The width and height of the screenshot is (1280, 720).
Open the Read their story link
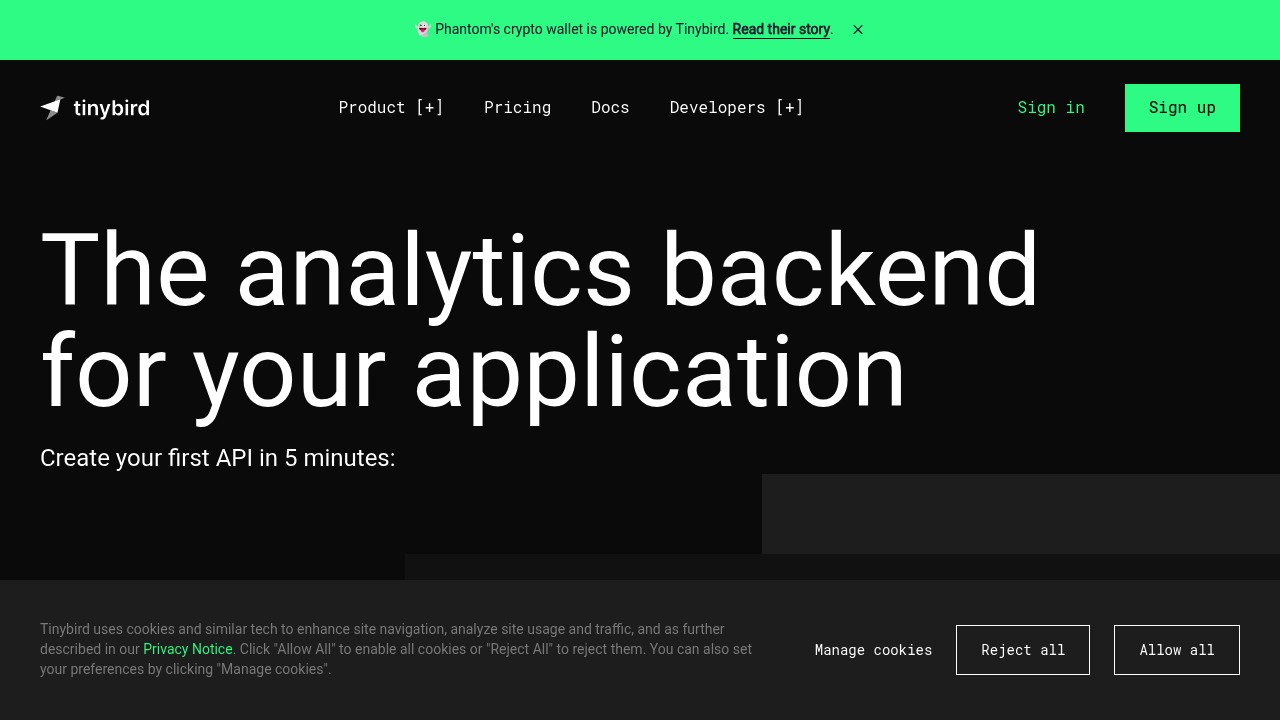tap(781, 30)
